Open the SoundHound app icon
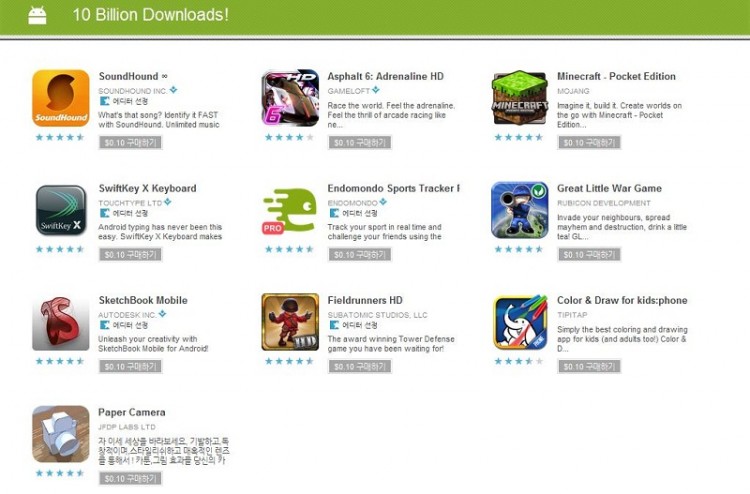The image size is (750, 494). tap(61, 98)
